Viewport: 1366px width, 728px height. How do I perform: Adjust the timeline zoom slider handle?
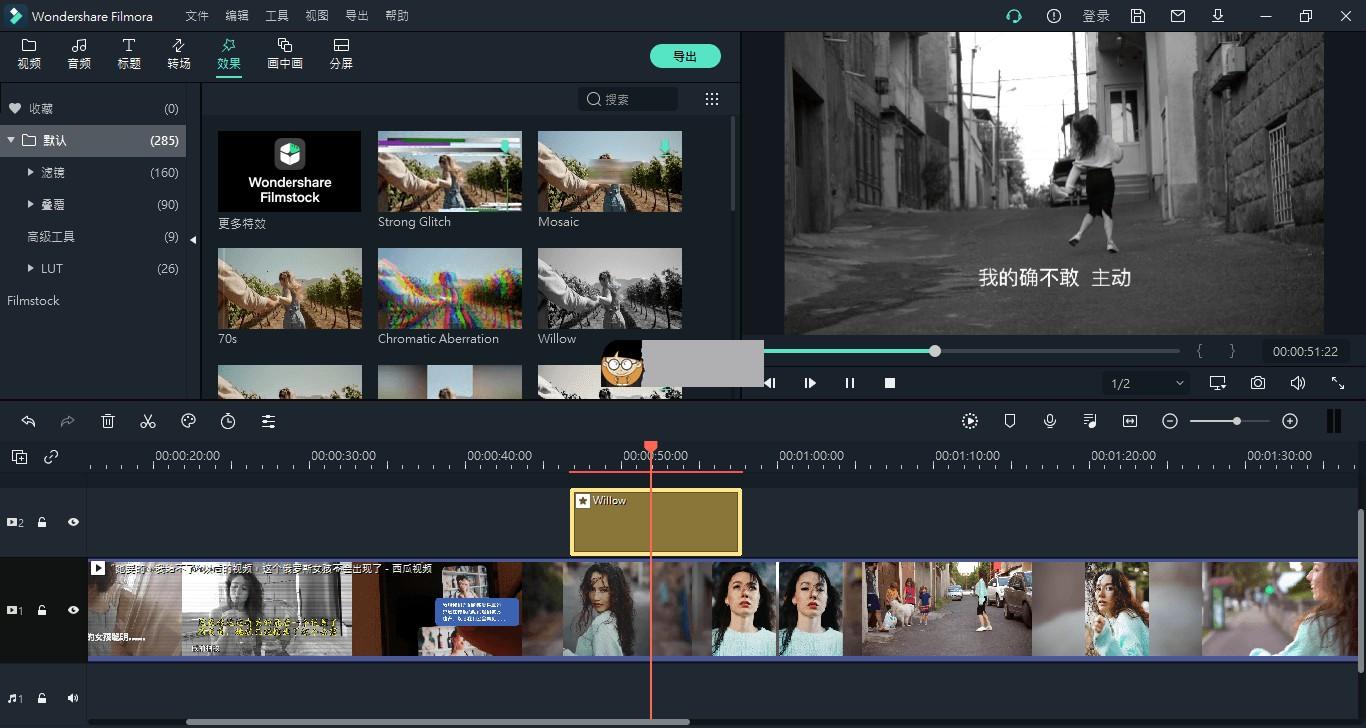pos(1237,421)
